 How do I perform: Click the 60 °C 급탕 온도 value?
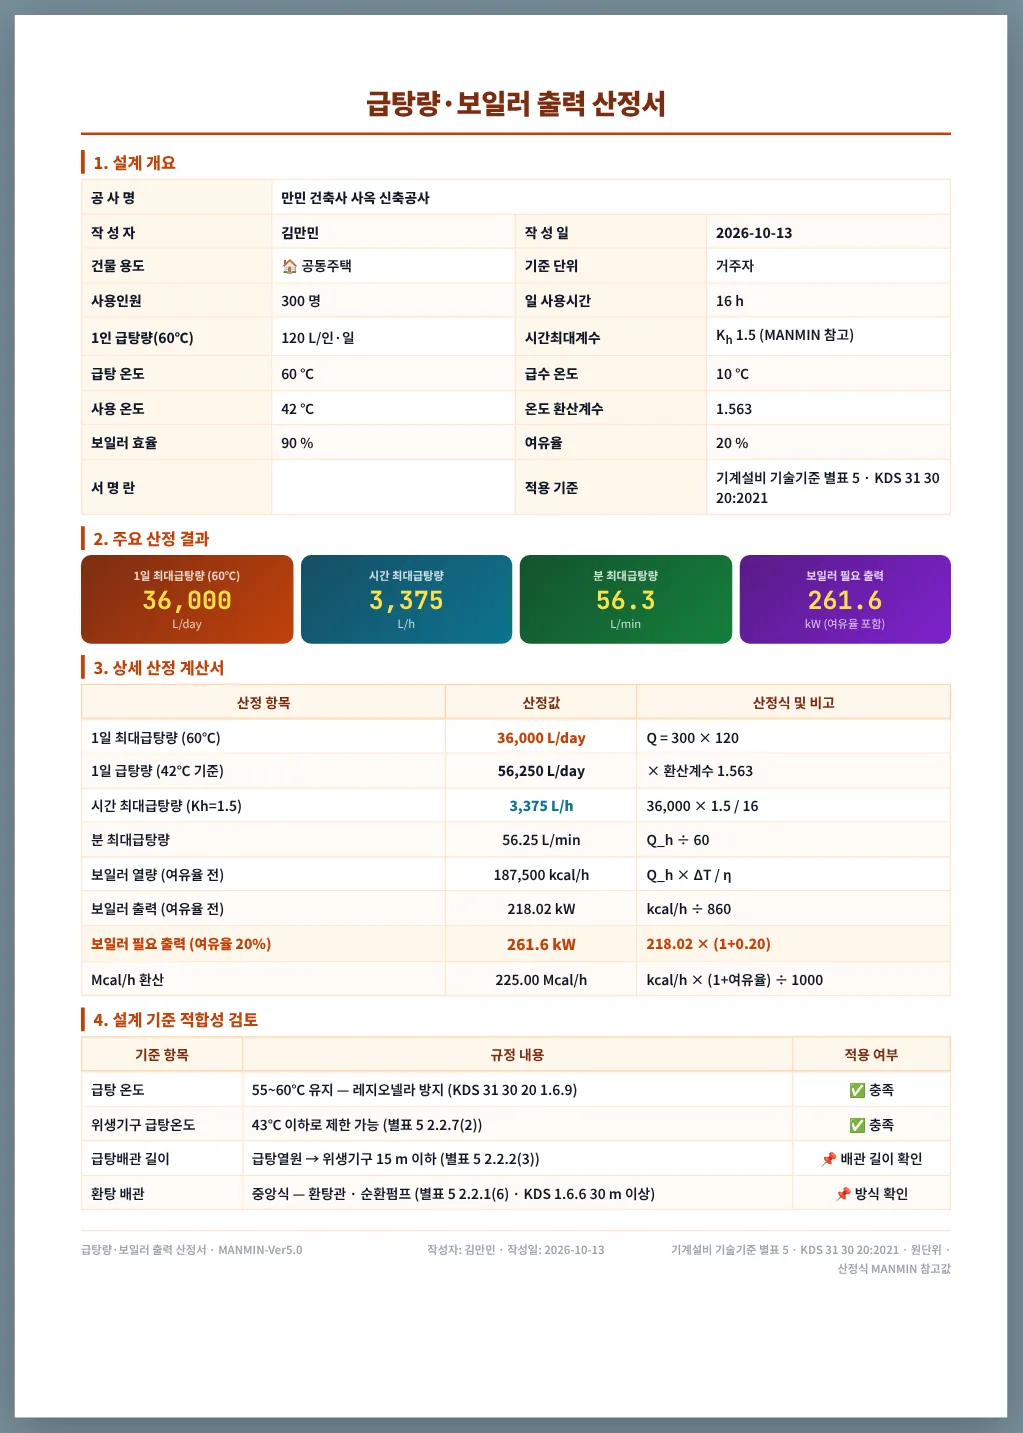pos(297,374)
